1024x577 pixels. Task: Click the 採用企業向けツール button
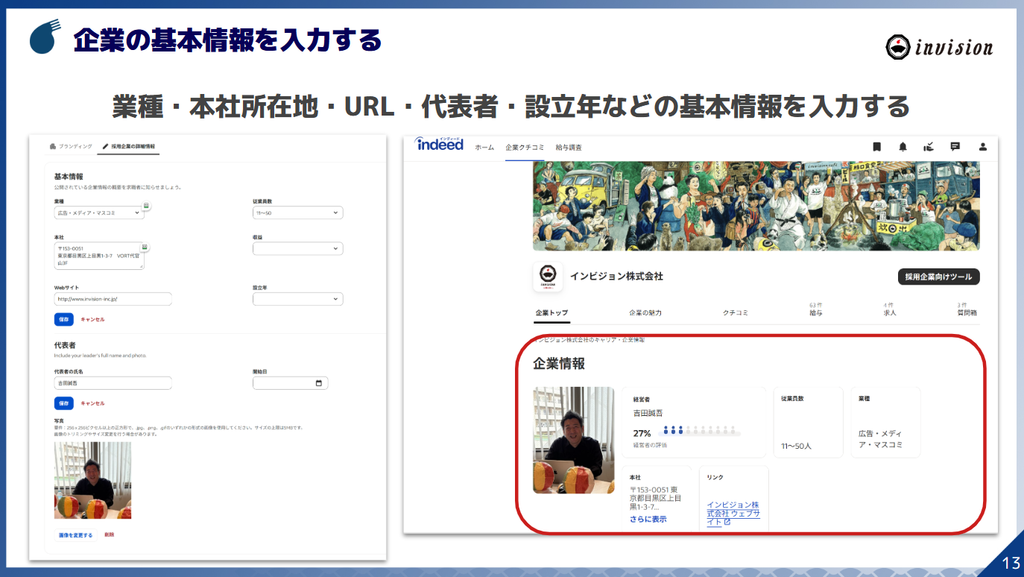(x=938, y=277)
